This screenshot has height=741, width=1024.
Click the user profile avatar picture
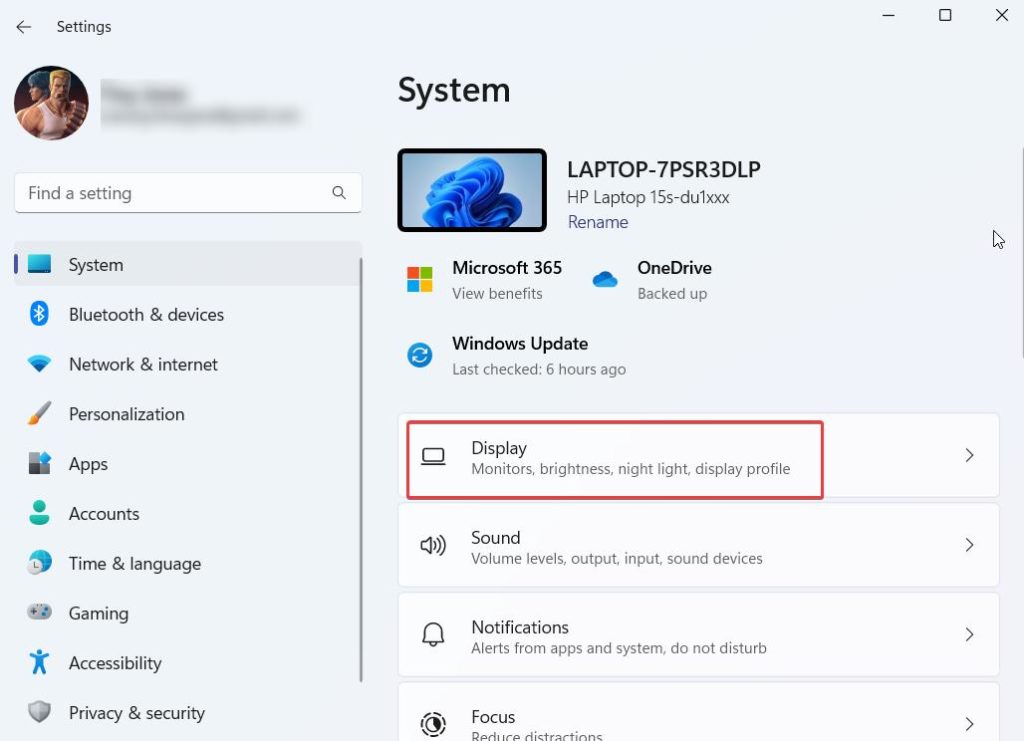(x=52, y=103)
